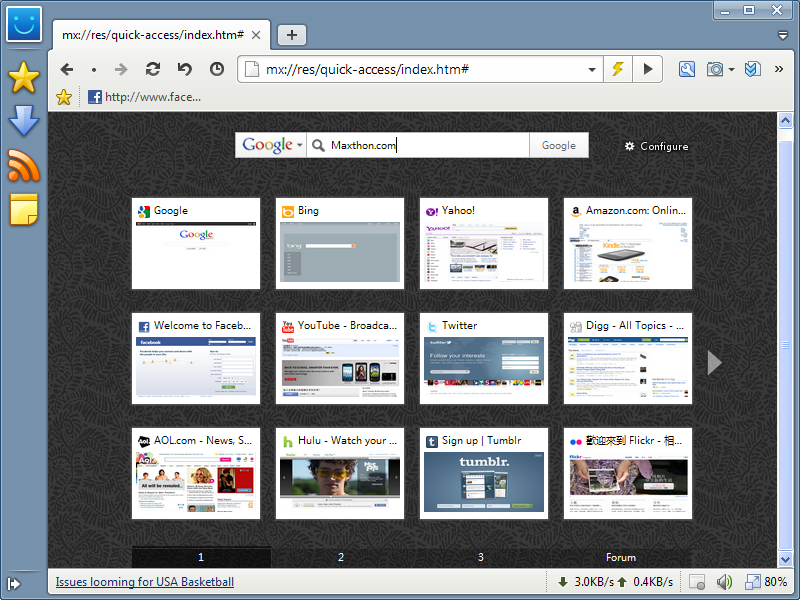Screen dimensions: 800x600
Task: Open Issues looming for USA Basketball link
Action: [x=144, y=582]
